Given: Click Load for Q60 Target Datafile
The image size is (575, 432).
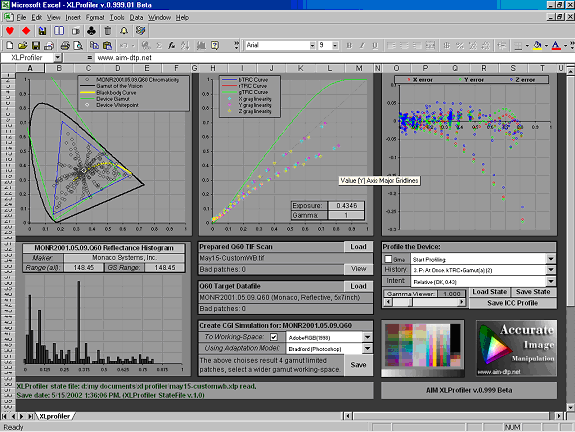Looking at the screenshot, I should (x=358, y=286).
